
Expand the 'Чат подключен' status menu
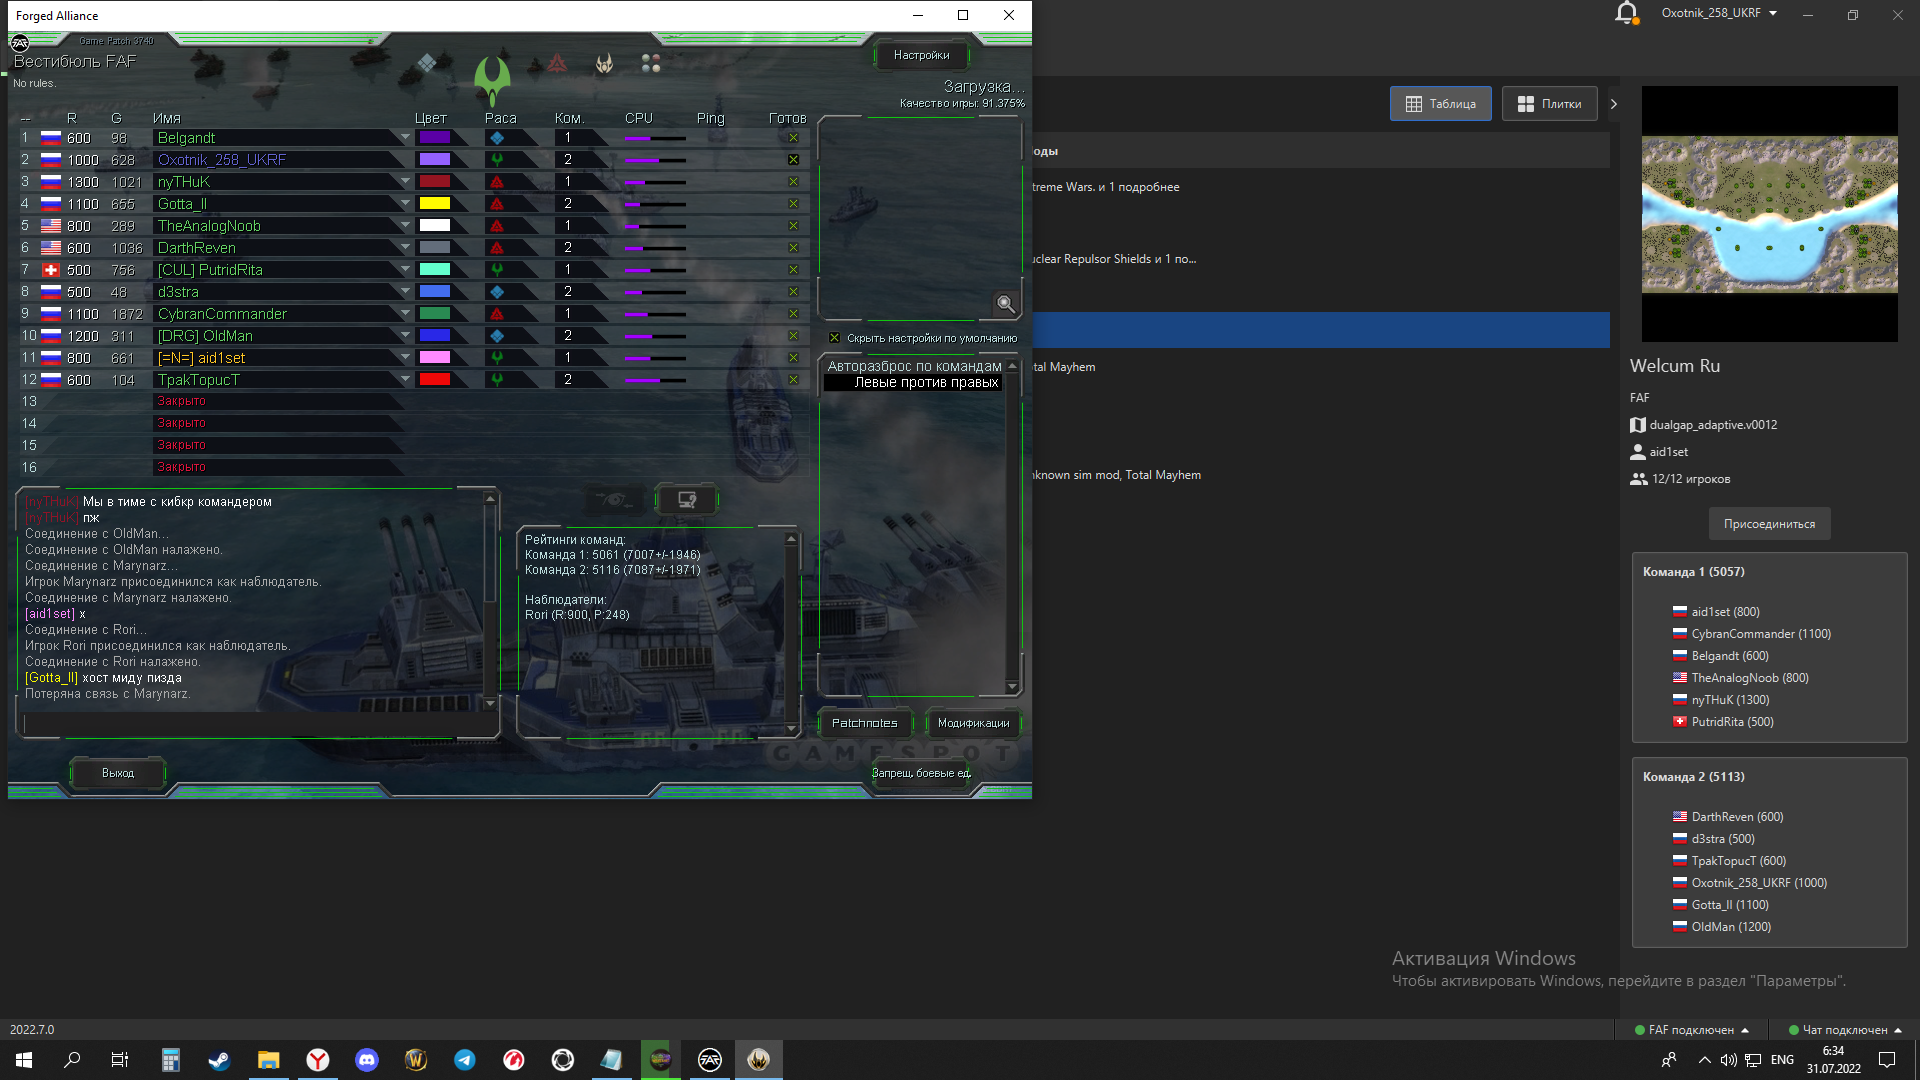1846,1030
